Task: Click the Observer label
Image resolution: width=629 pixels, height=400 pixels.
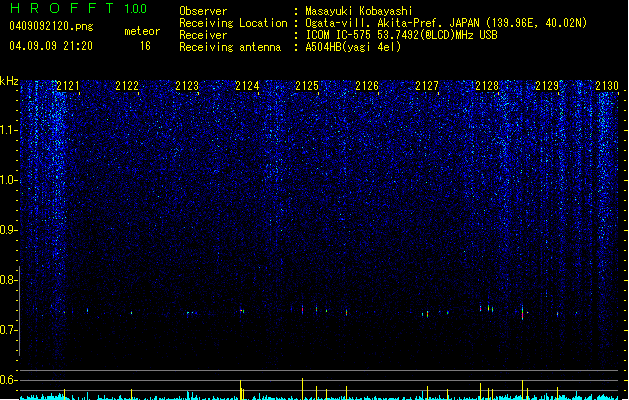Action: pos(203,11)
